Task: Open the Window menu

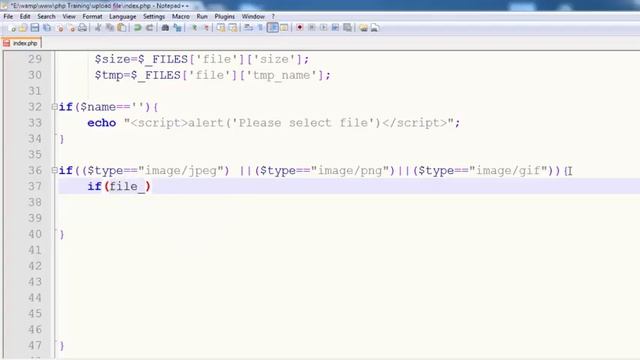Action: pos(253,16)
